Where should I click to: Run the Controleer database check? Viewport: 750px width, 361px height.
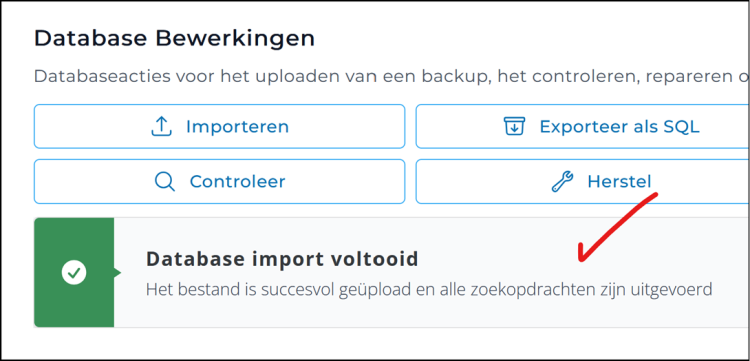220,182
